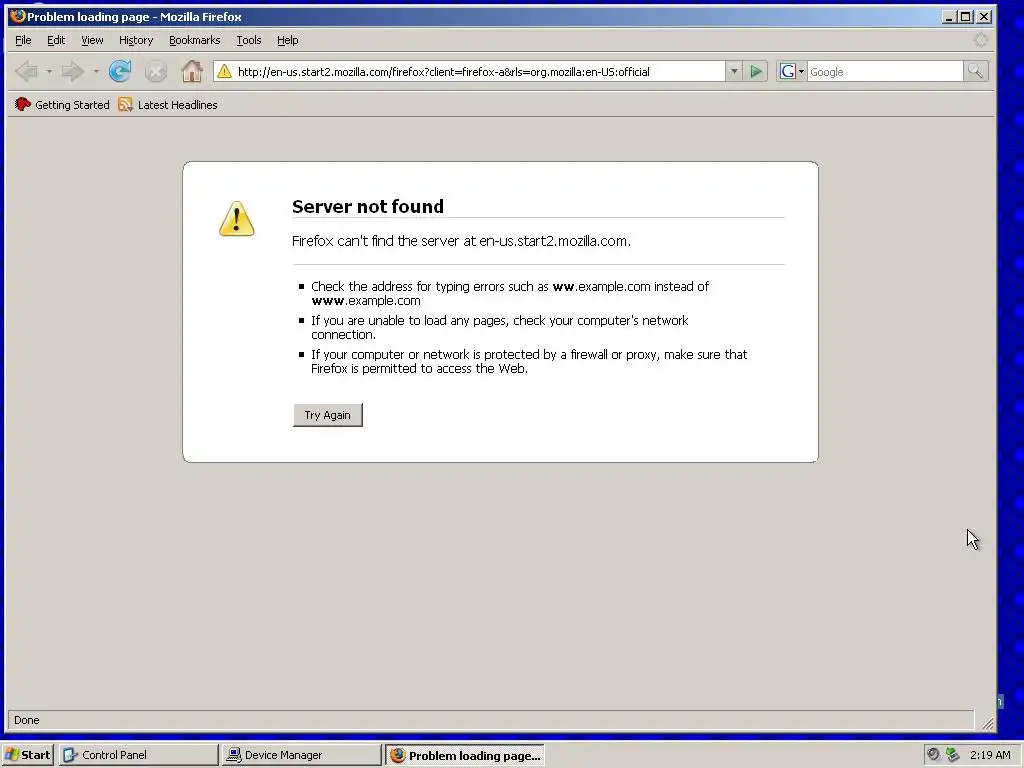1024x768 pixels.
Task: Click the network connection tray icon
Action: [953, 754]
